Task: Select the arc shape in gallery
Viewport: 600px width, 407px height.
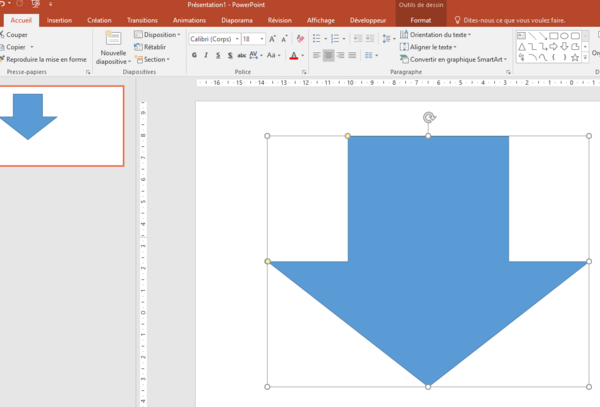Action: pos(532,57)
